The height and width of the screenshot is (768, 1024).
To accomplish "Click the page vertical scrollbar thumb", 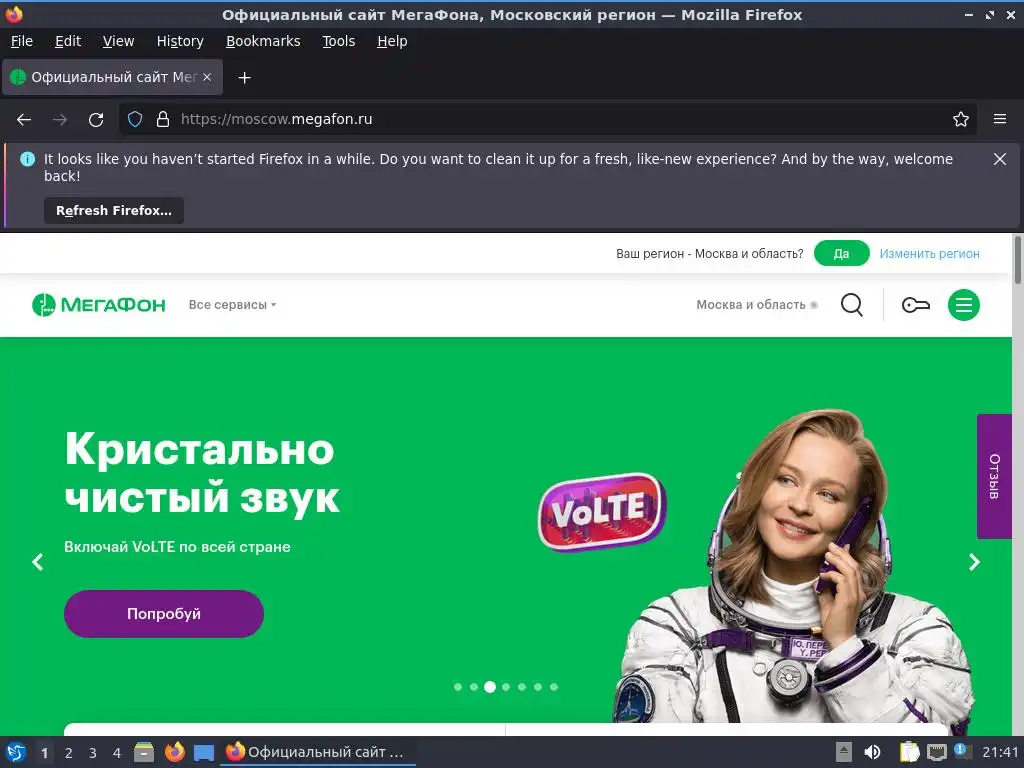I will 1017,260.
